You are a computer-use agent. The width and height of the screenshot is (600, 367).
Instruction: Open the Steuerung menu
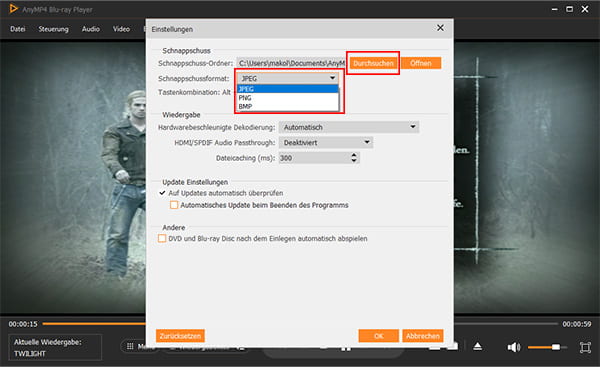(x=53, y=29)
